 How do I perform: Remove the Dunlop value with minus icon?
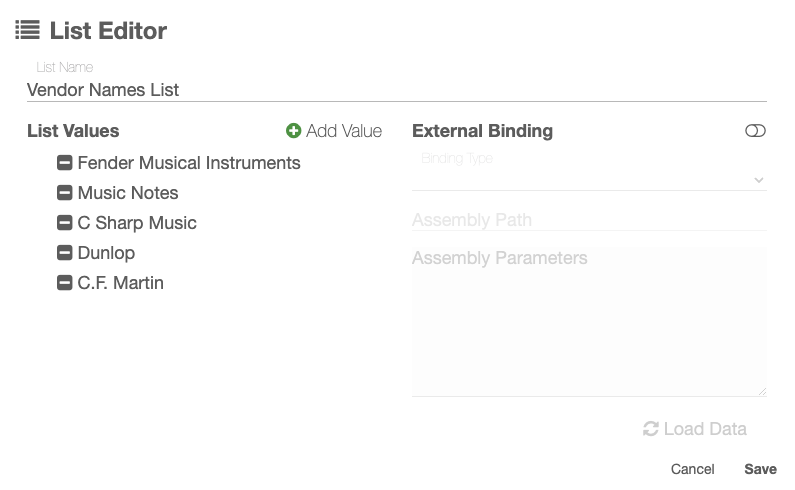[65, 253]
